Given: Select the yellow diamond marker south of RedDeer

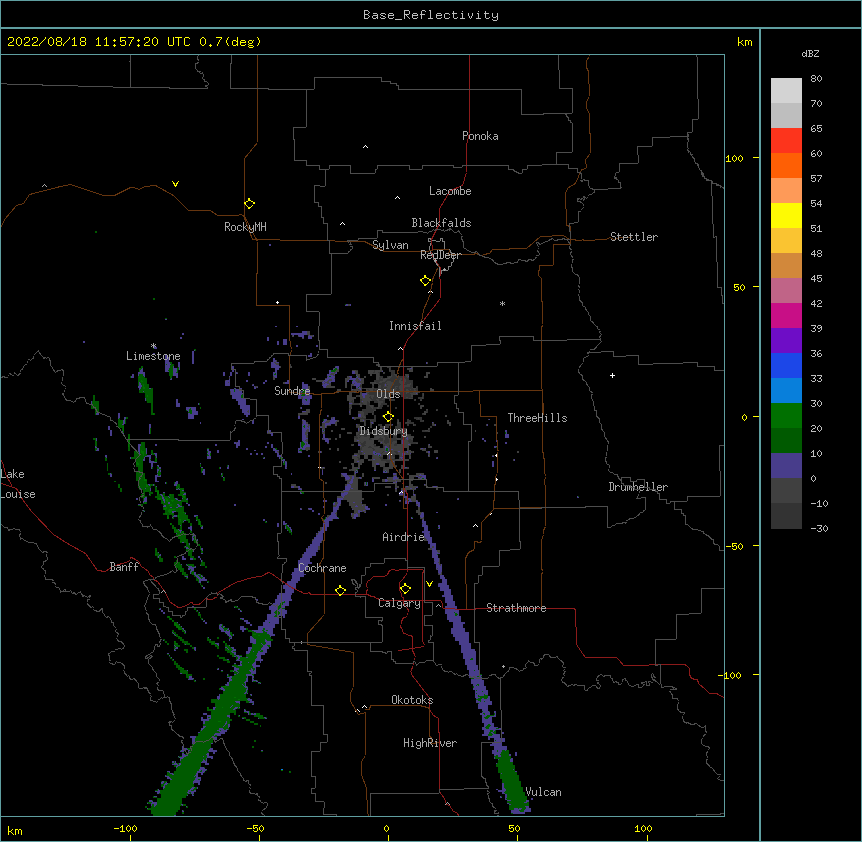Looking at the screenshot, I should [426, 281].
